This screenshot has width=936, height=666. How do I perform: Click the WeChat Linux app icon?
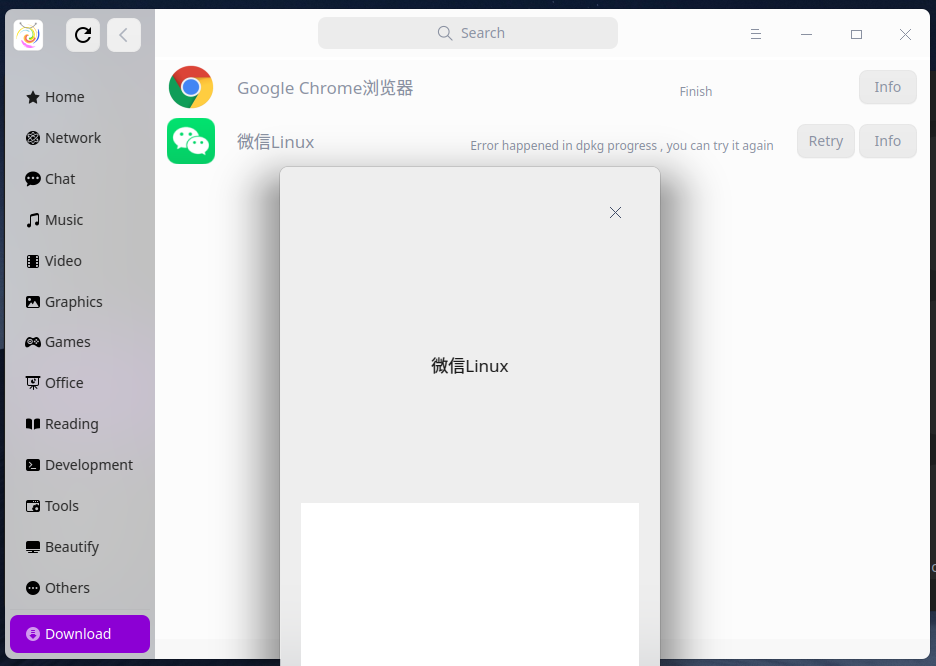tap(191, 141)
